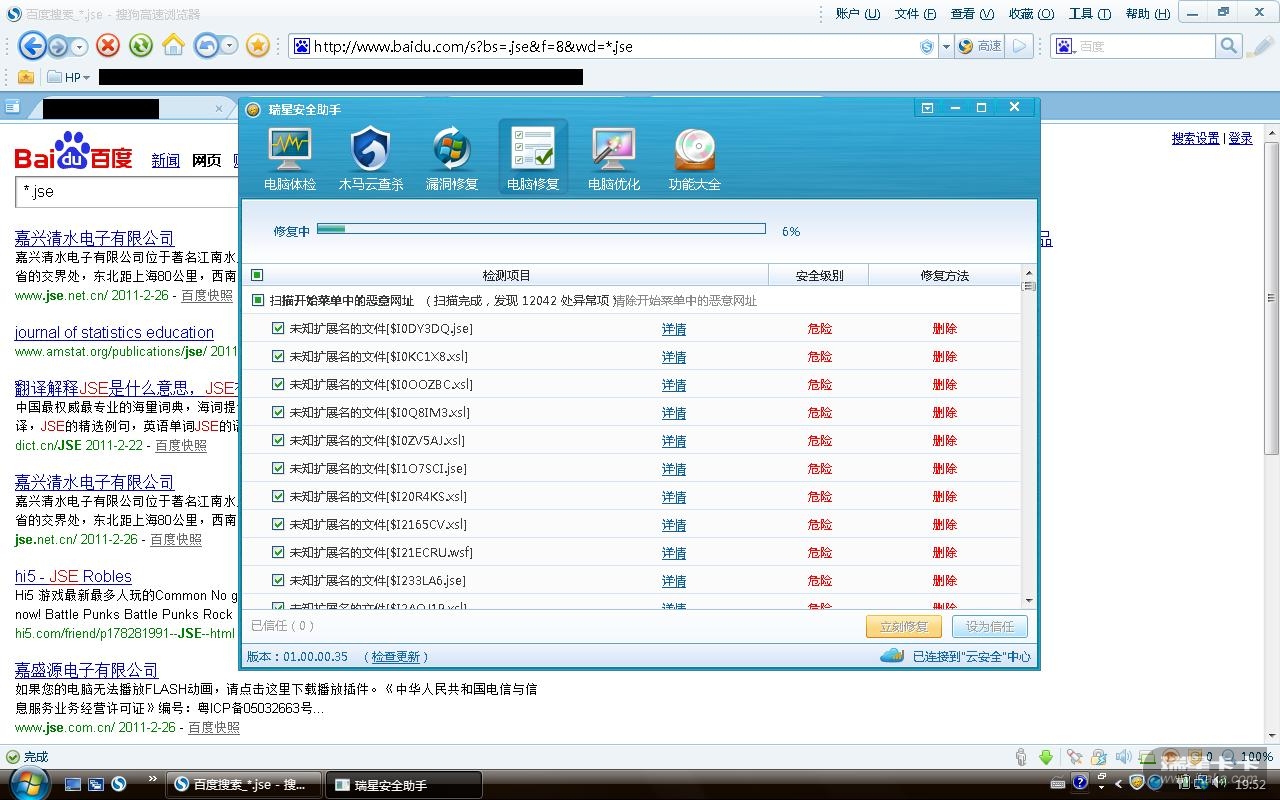The image size is (1280, 800).
Task: Click the Go arrow after 高速
Action: (x=1019, y=46)
